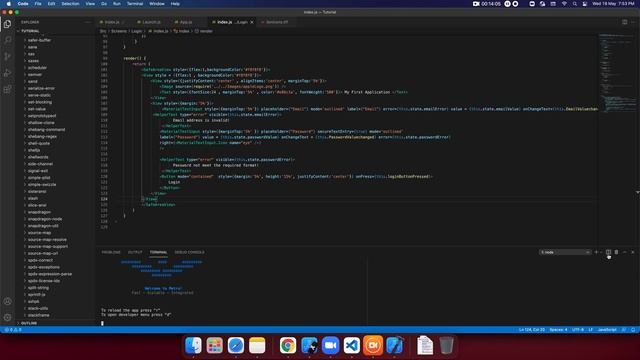640x360 pixels.
Task: Open the Accounts menu in the activity bar
Action: (x=7, y=302)
